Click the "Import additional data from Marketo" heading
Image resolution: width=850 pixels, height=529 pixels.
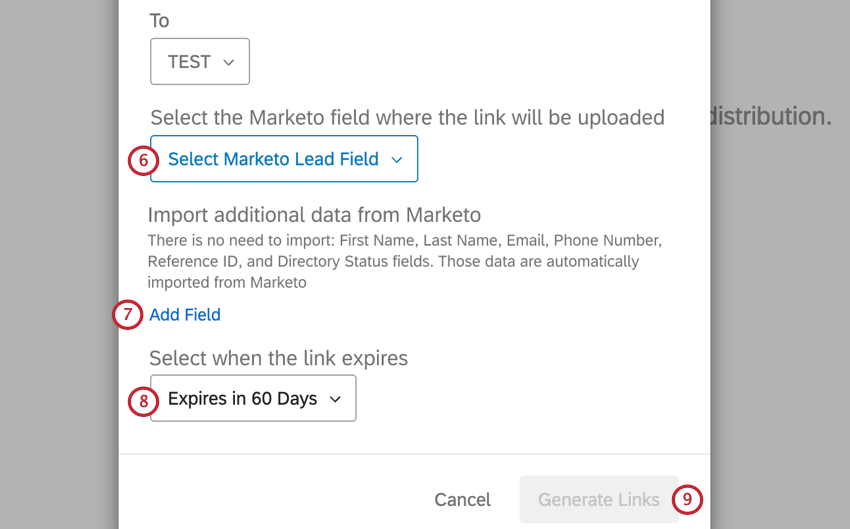[x=314, y=215]
